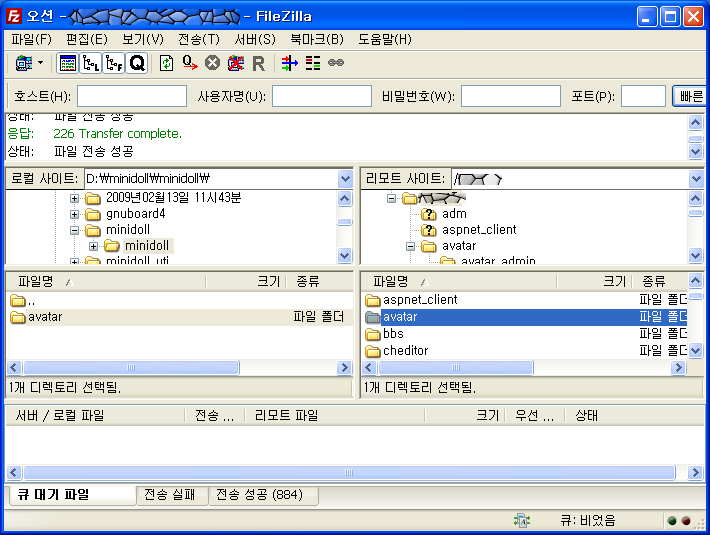Open the Site Manager icon
The image size is (710, 535).
coord(24,63)
